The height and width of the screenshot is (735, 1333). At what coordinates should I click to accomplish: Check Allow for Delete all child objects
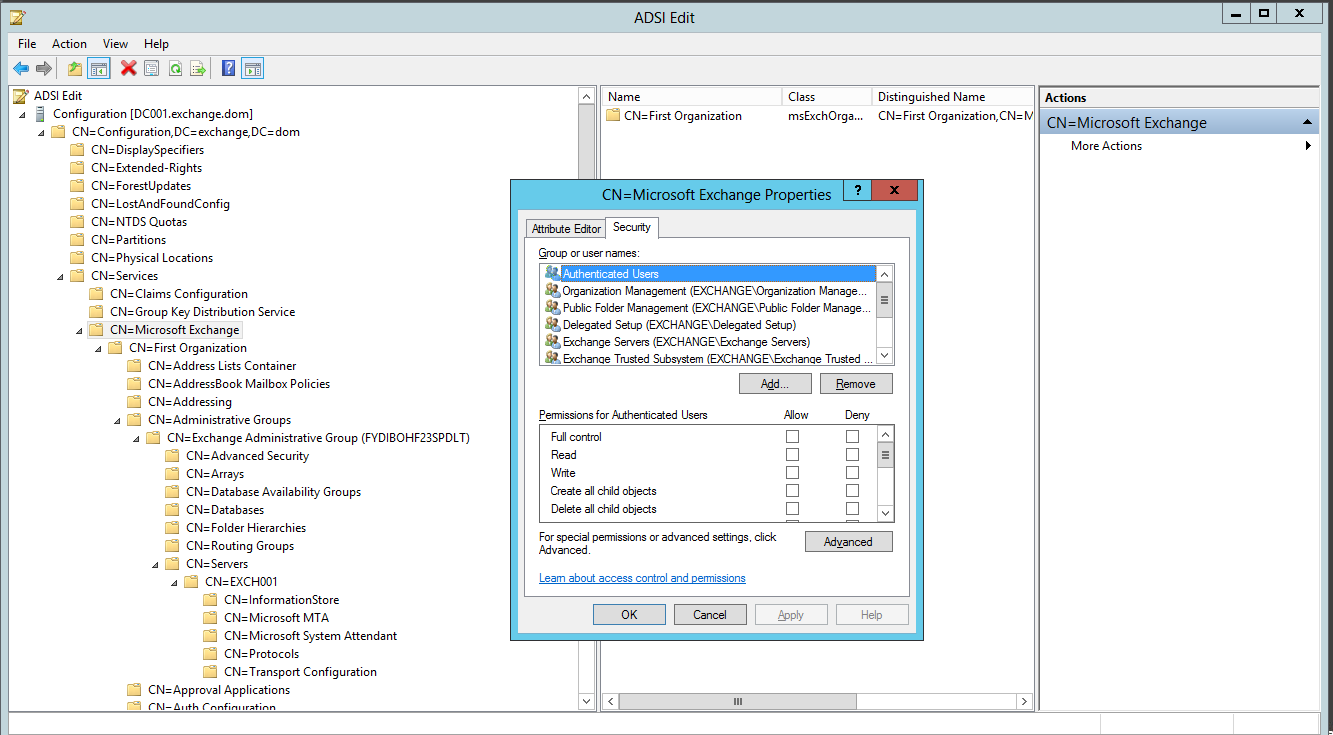click(x=792, y=509)
